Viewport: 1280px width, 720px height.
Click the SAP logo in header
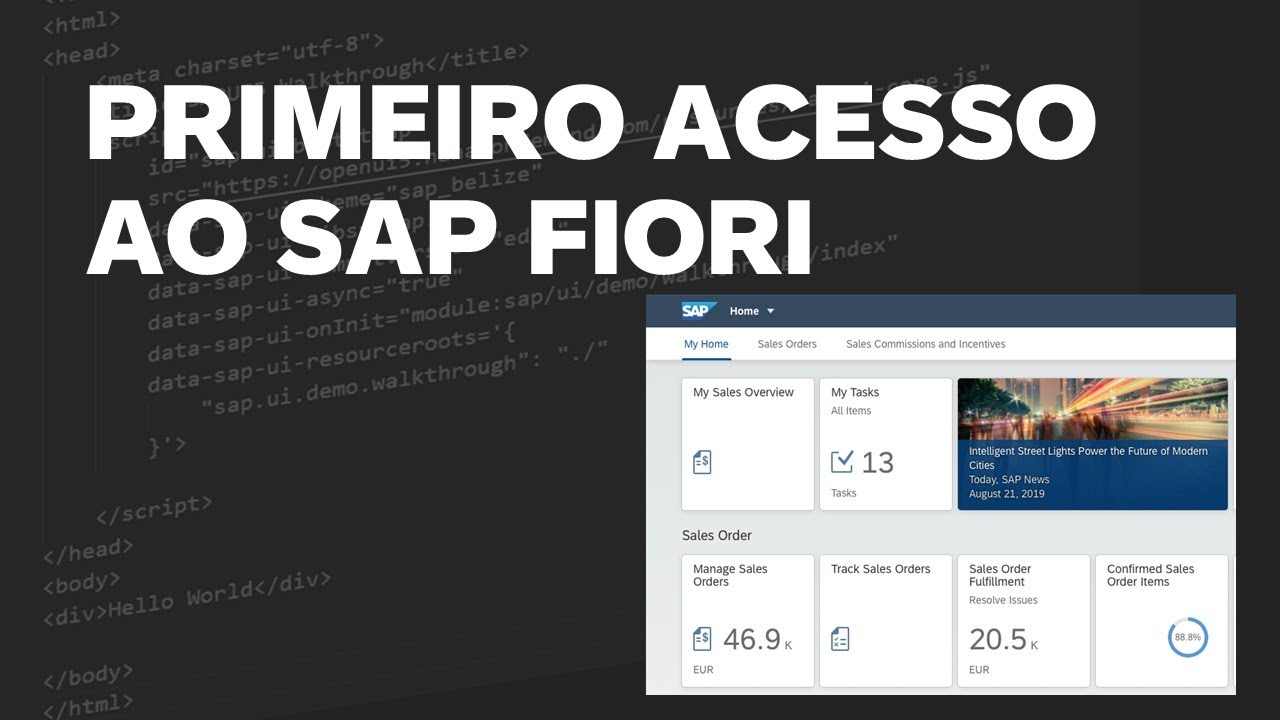click(699, 311)
